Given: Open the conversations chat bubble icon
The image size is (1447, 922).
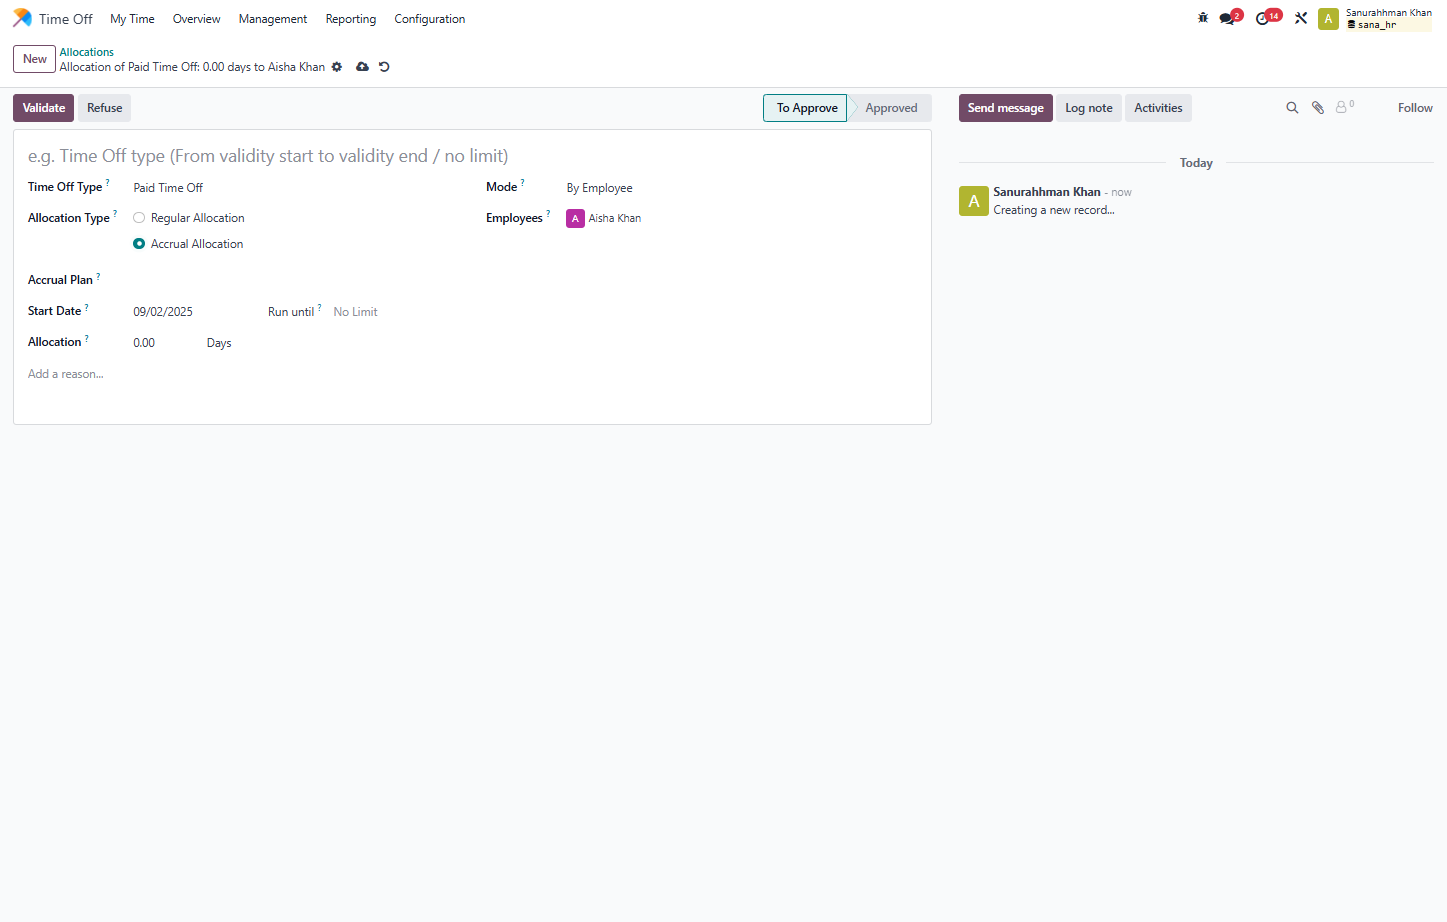Looking at the screenshot, I should point(1227,18).
